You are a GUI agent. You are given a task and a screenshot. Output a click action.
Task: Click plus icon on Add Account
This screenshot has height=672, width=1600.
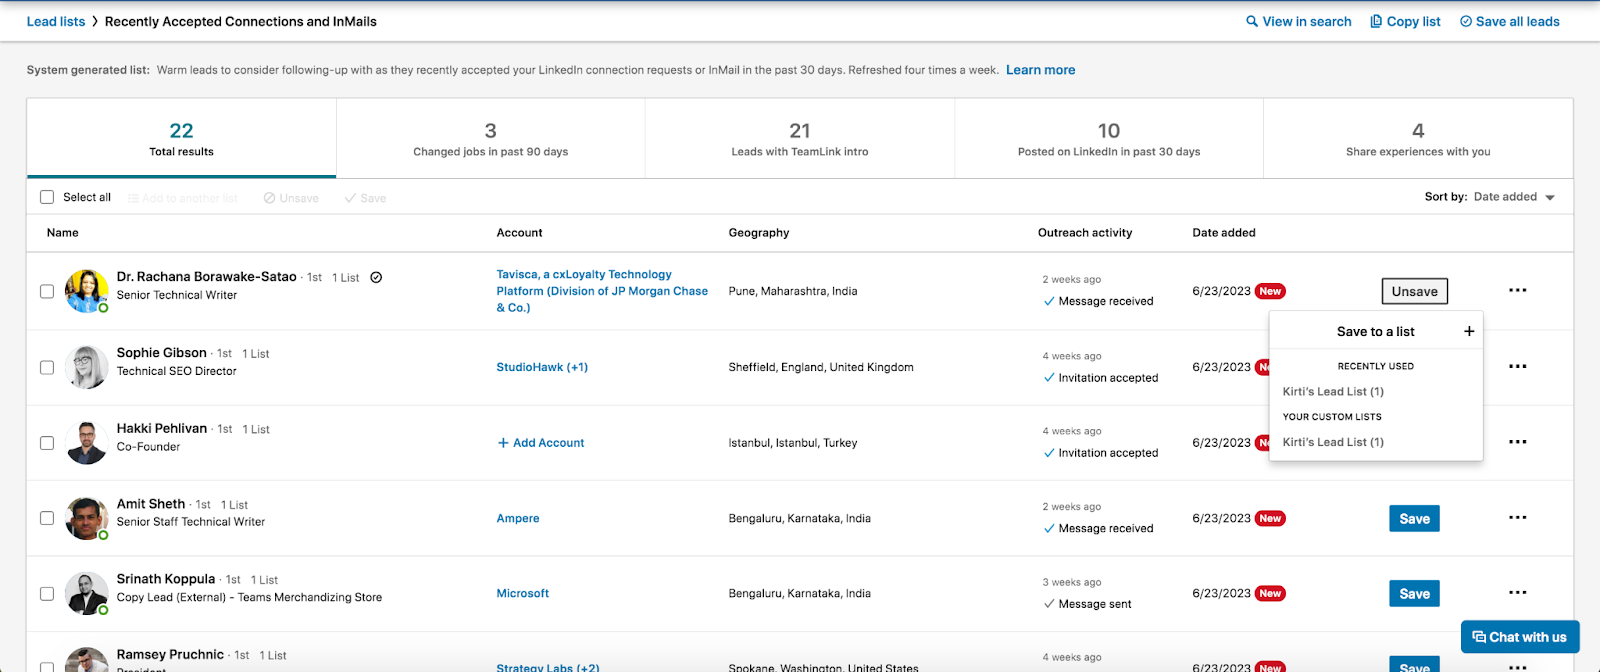pos(503,443)
